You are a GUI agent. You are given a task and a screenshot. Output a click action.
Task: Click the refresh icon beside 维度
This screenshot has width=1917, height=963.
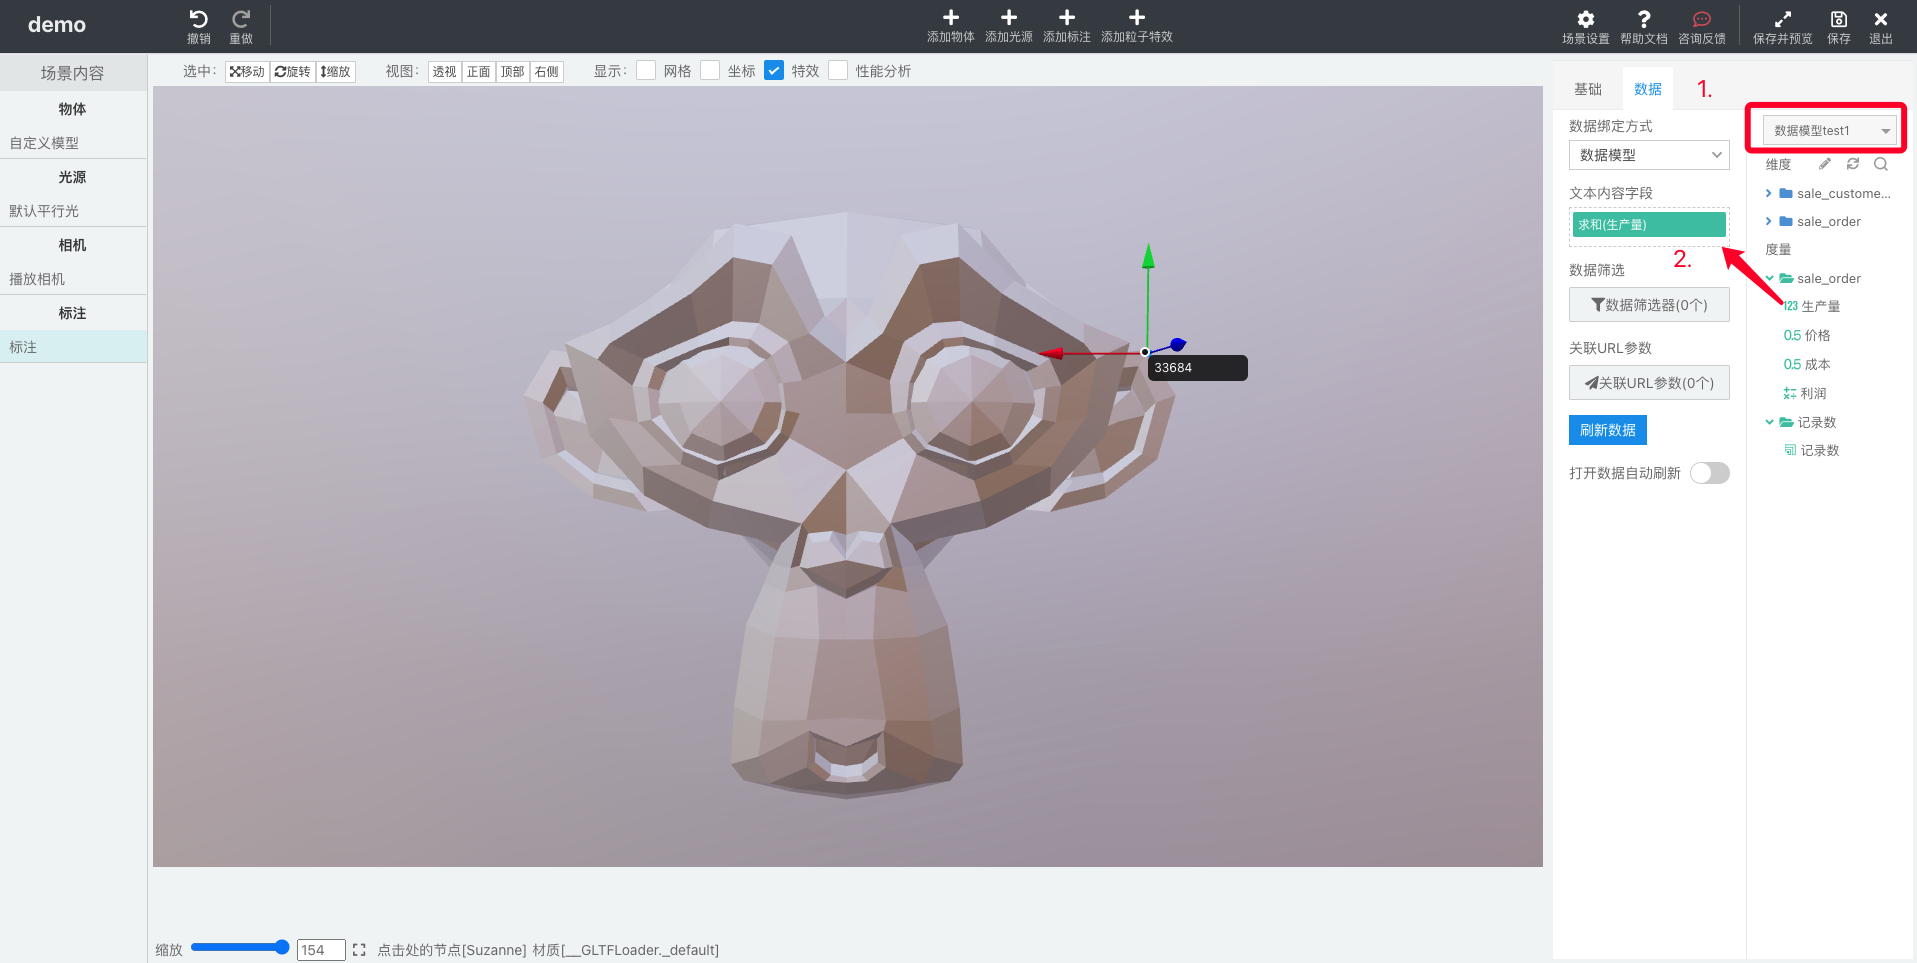(1853, 164)
